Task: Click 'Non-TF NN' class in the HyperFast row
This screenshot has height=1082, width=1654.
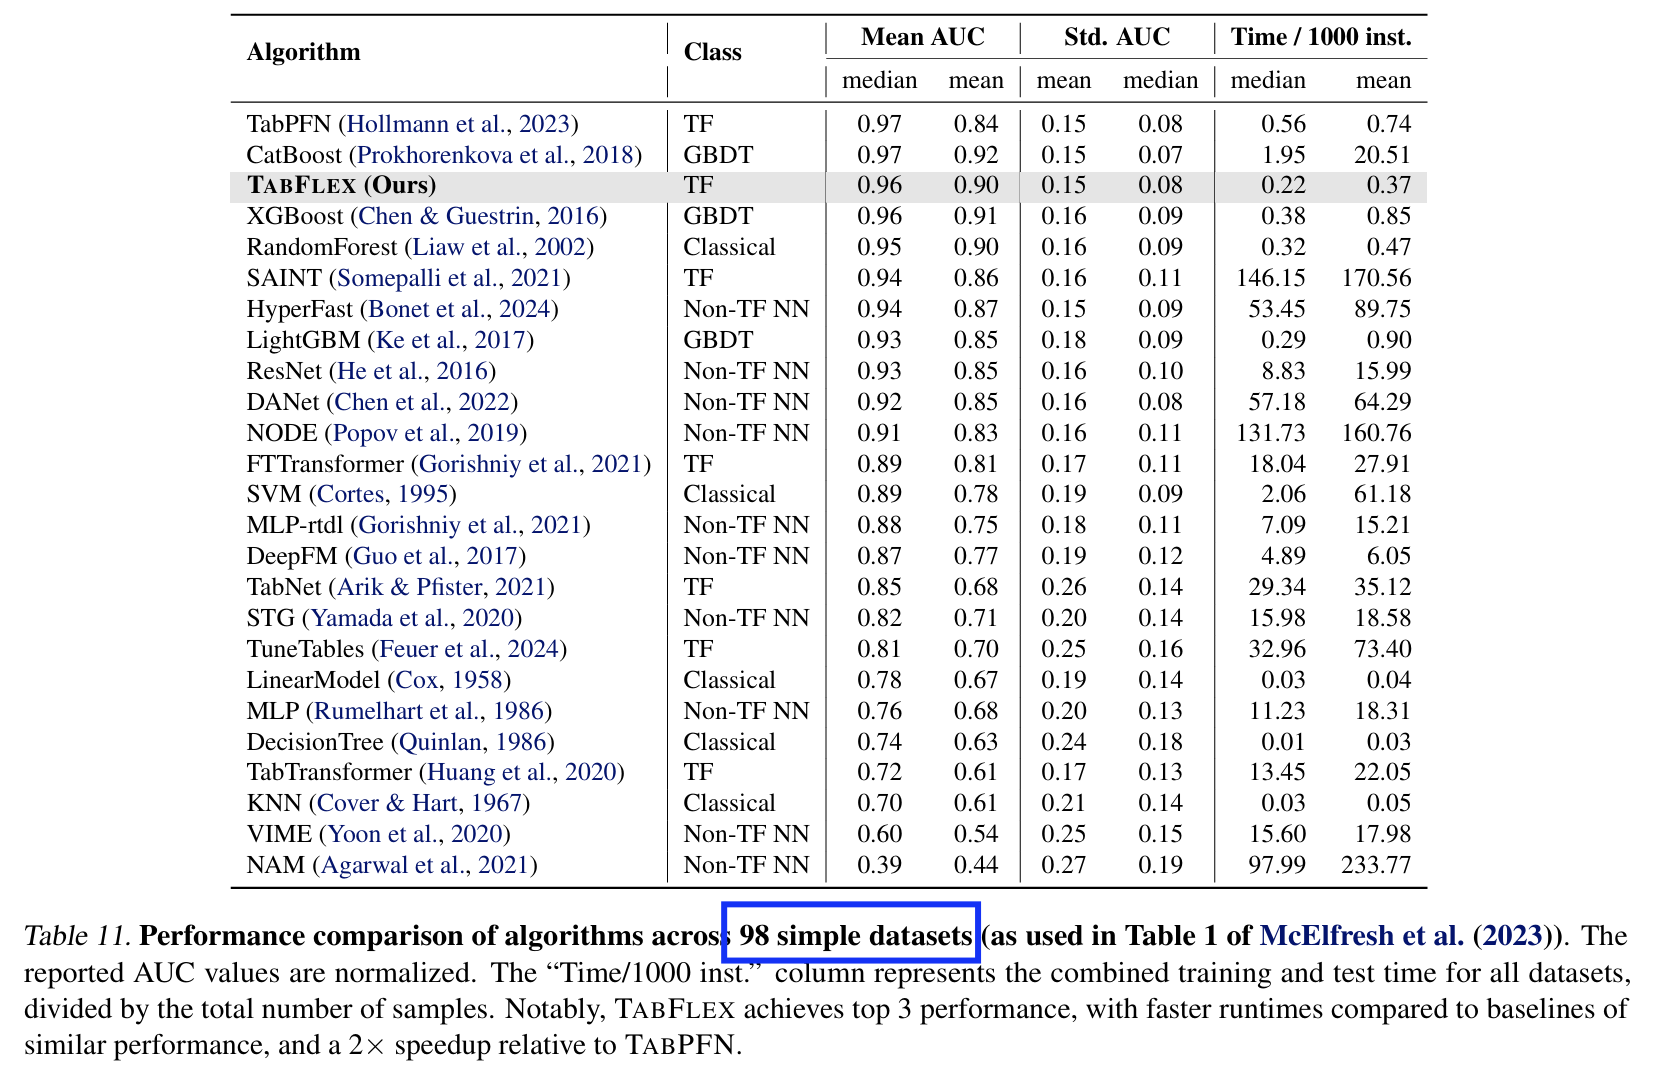Action: click(x=746, y=309)
